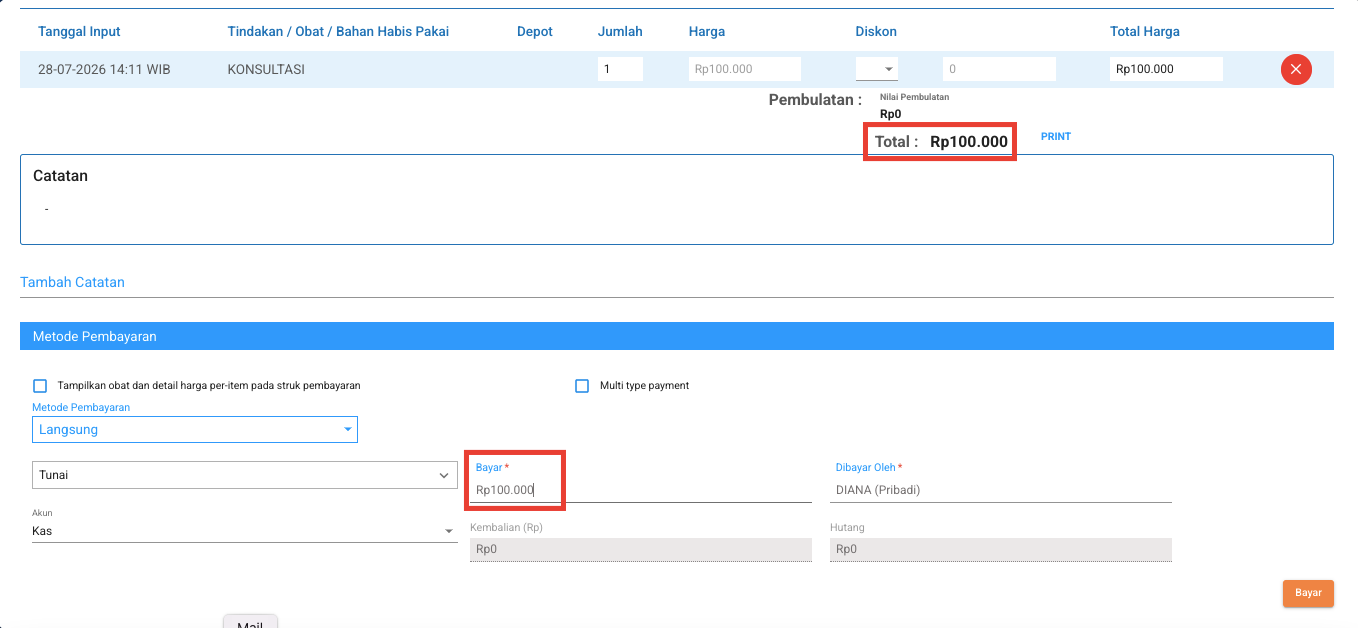Open the Metode Pembayaran Langsung dropdown
Viewport: 1358px width, 628px height.
coord(195,430)
